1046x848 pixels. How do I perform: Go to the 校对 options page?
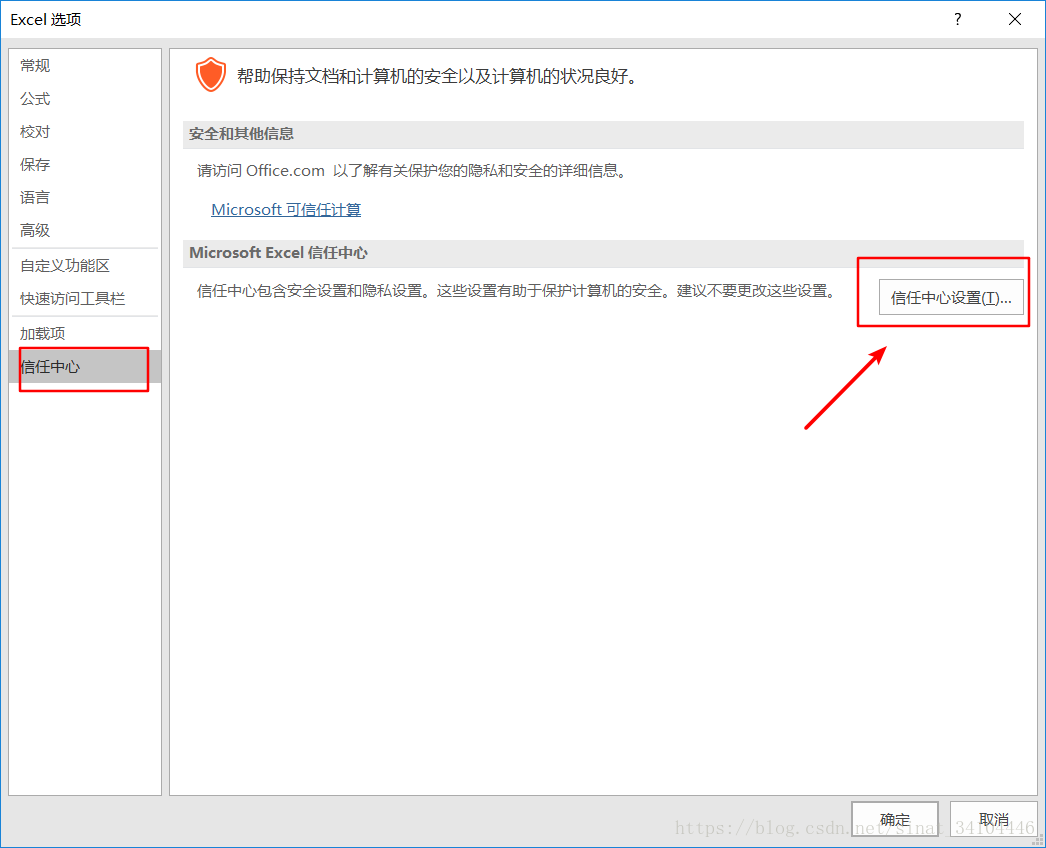coord(85,131)
